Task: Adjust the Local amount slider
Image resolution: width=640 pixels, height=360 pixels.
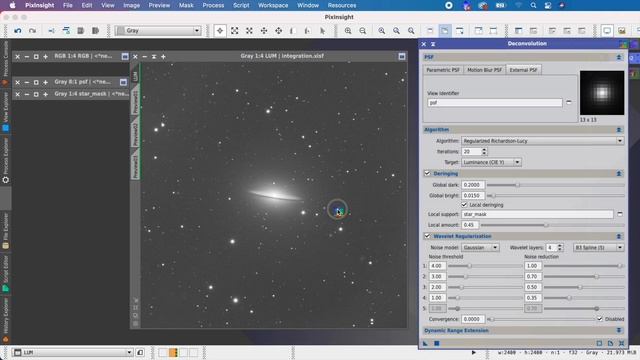Action: click(x=553, y=225)
